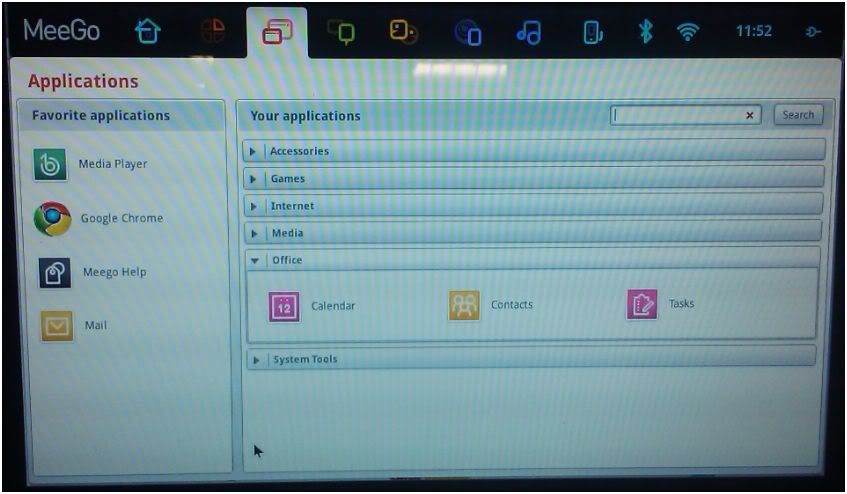Click the Media category title
The height and width of the screenshot is (494, 847).
point(287,233)
